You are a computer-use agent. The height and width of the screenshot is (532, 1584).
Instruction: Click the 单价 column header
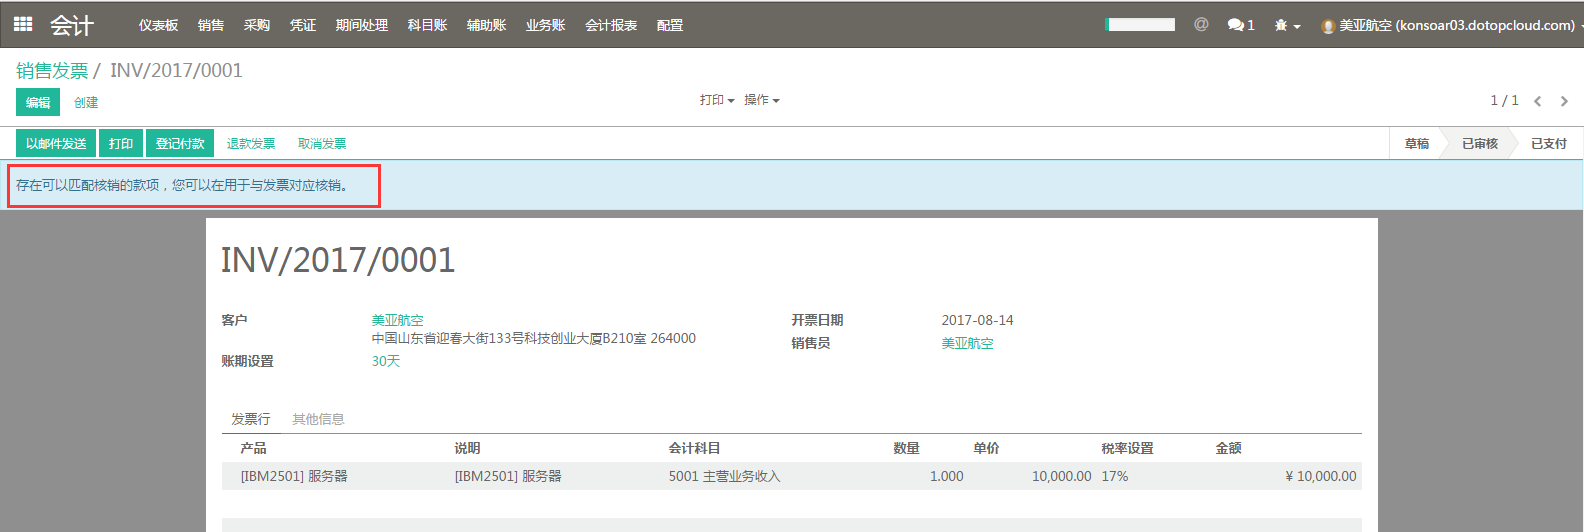[986, 448]
